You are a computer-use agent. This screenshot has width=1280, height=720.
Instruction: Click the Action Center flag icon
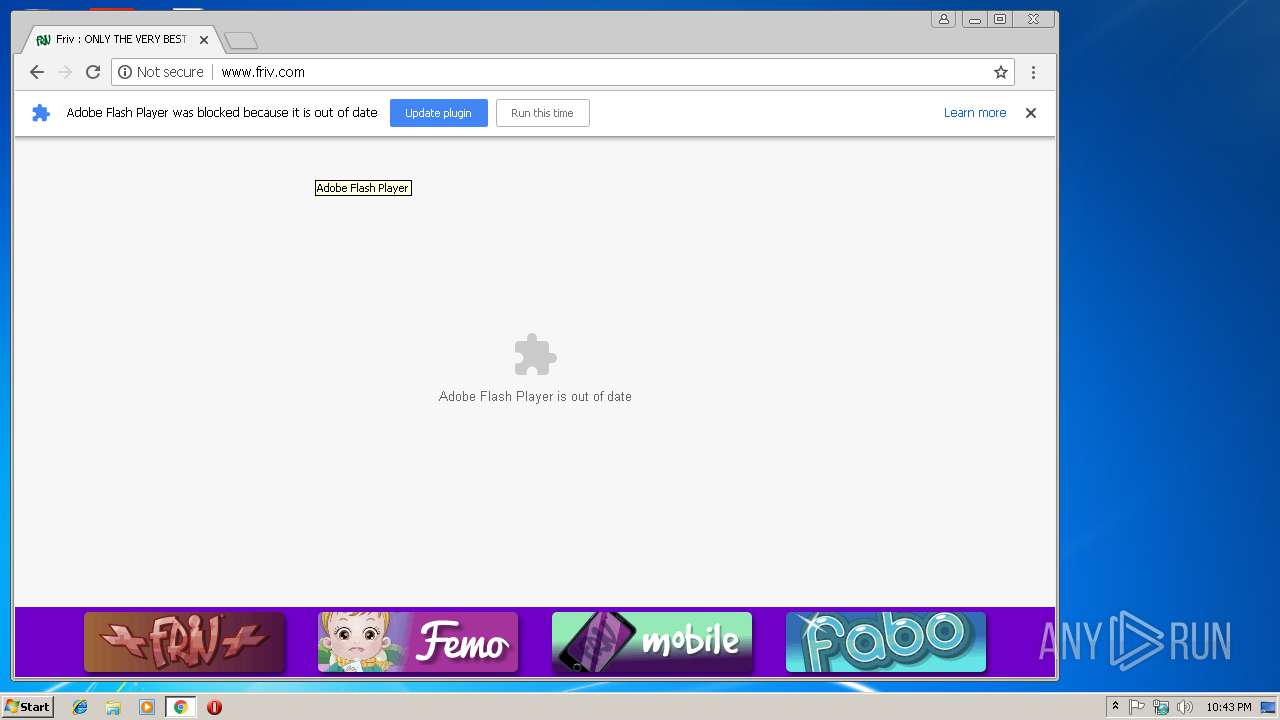tap(1137, 707)
